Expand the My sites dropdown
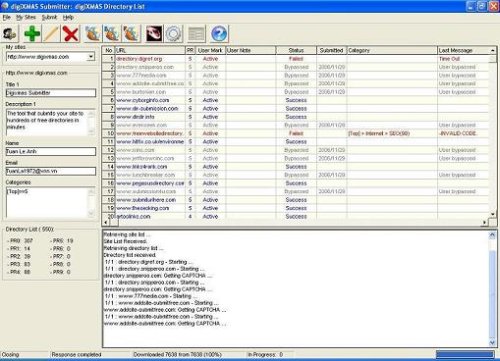 [x=91, y=57]
